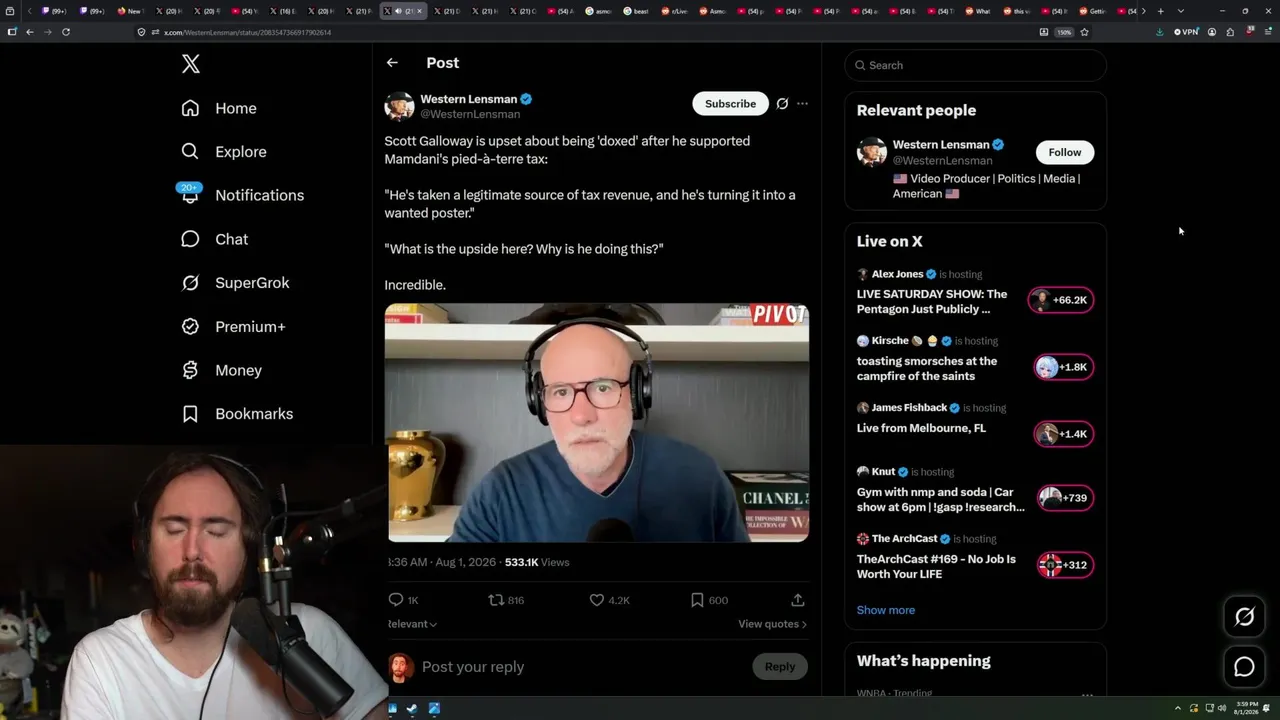This screenshot has height=720, width=1280.
Task: Close the active X tab
Action: tap(419, 11)
